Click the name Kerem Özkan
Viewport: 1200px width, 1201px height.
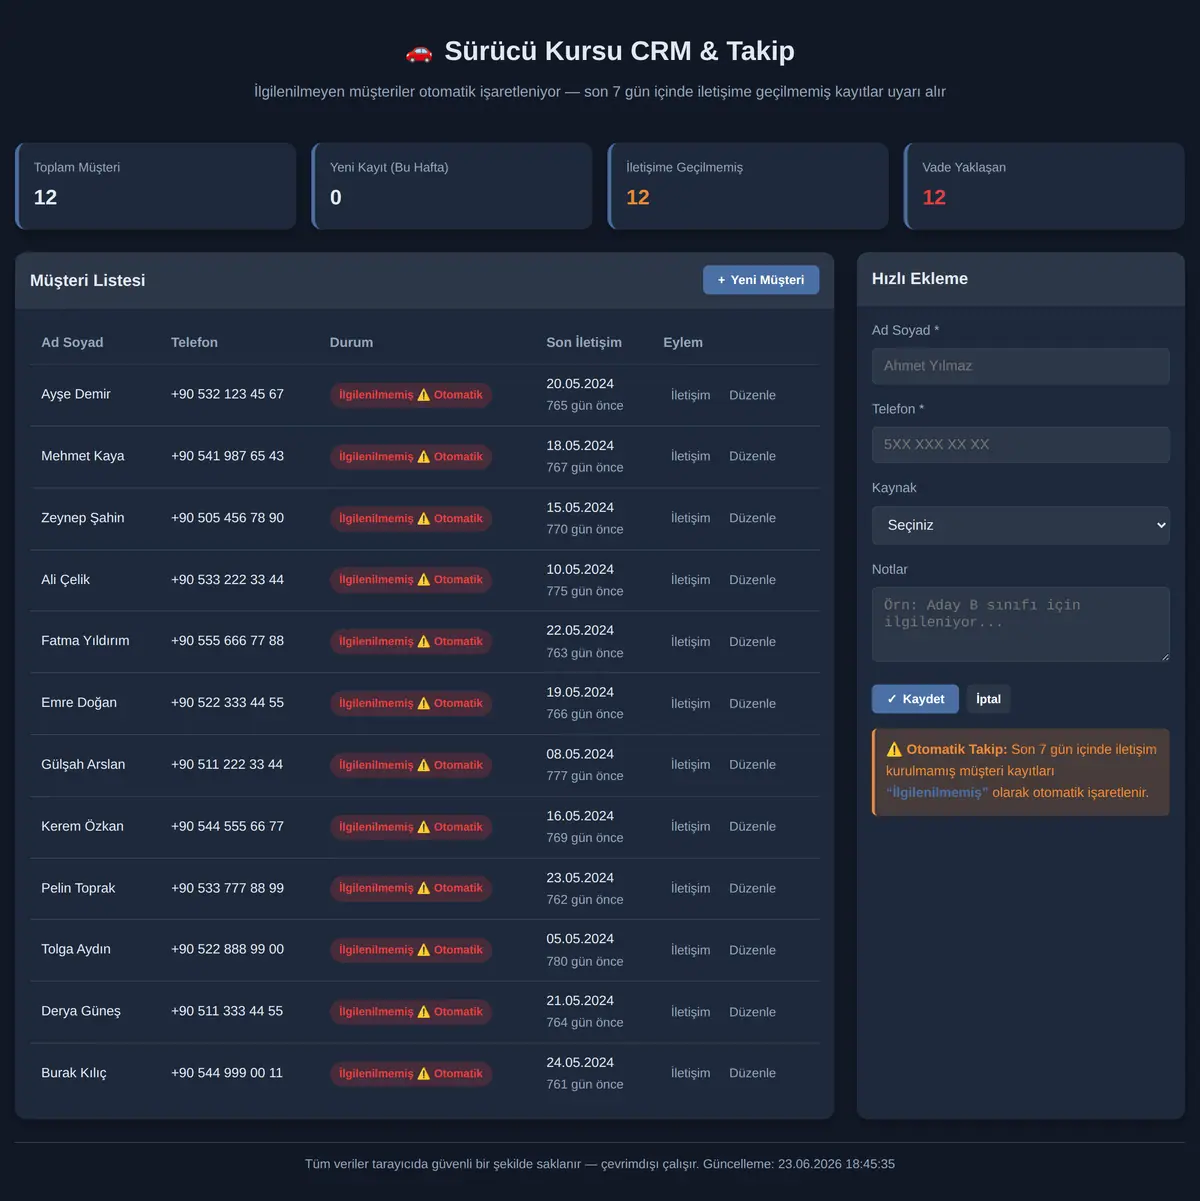(x=82, y=826)
